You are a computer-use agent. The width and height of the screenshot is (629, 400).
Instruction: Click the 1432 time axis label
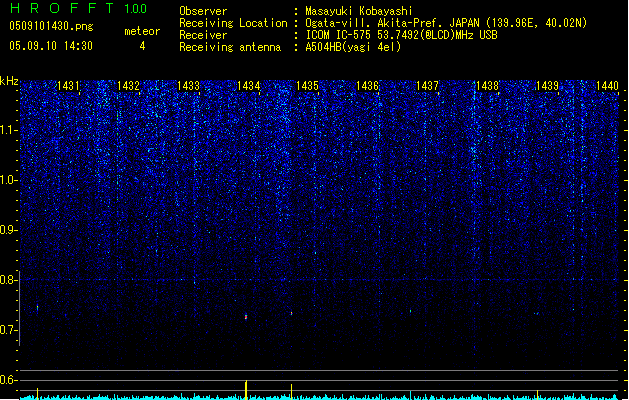click(x=128, y=86)
